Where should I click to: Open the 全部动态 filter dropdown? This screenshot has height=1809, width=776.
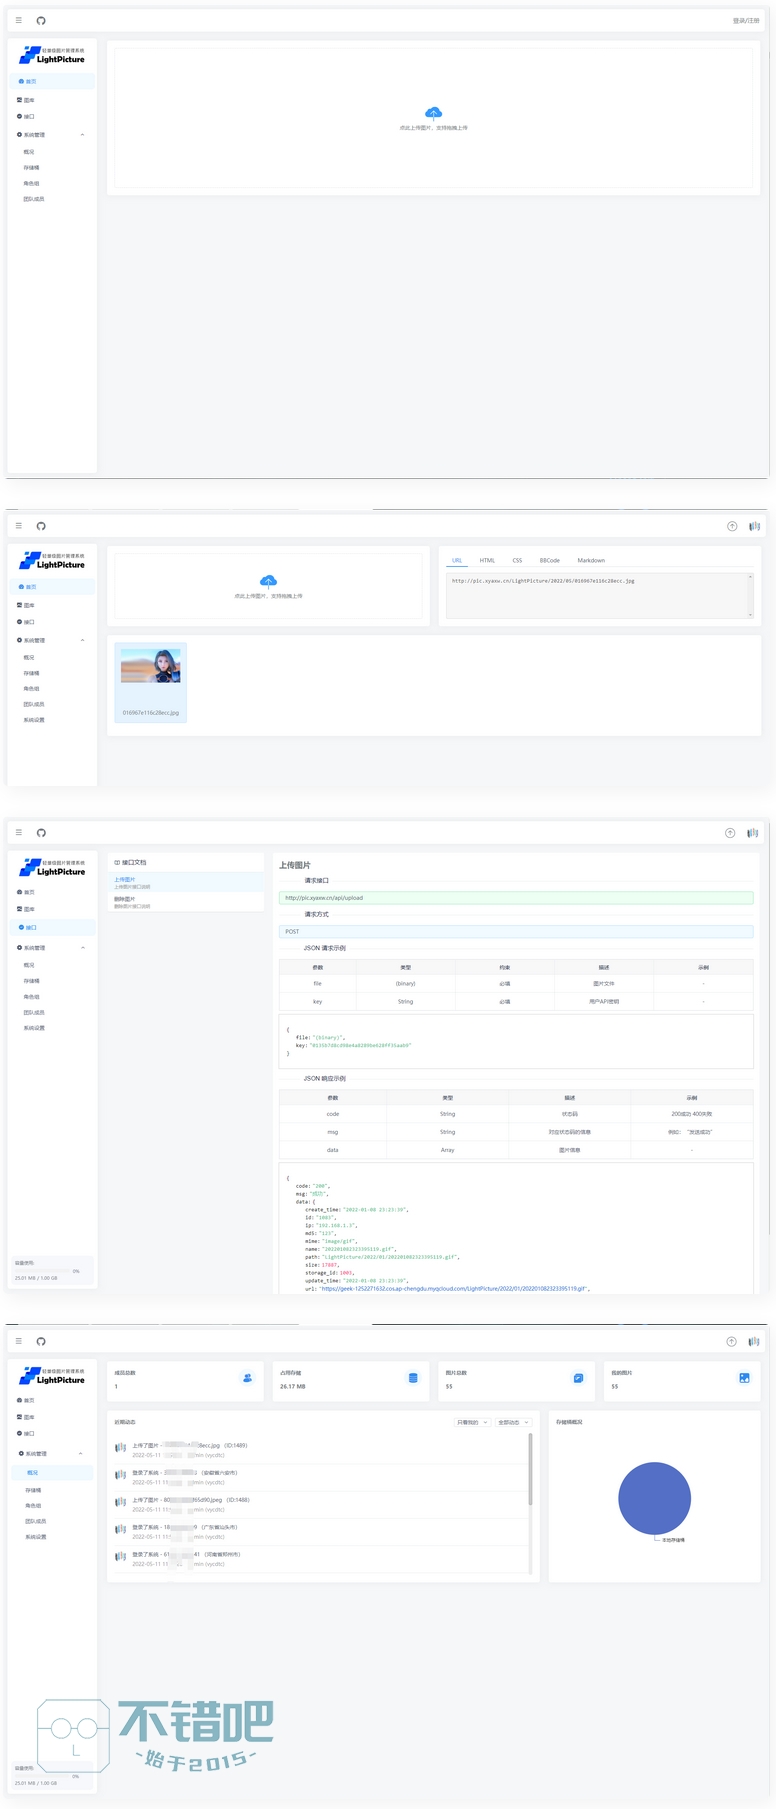pos(513,1422)
